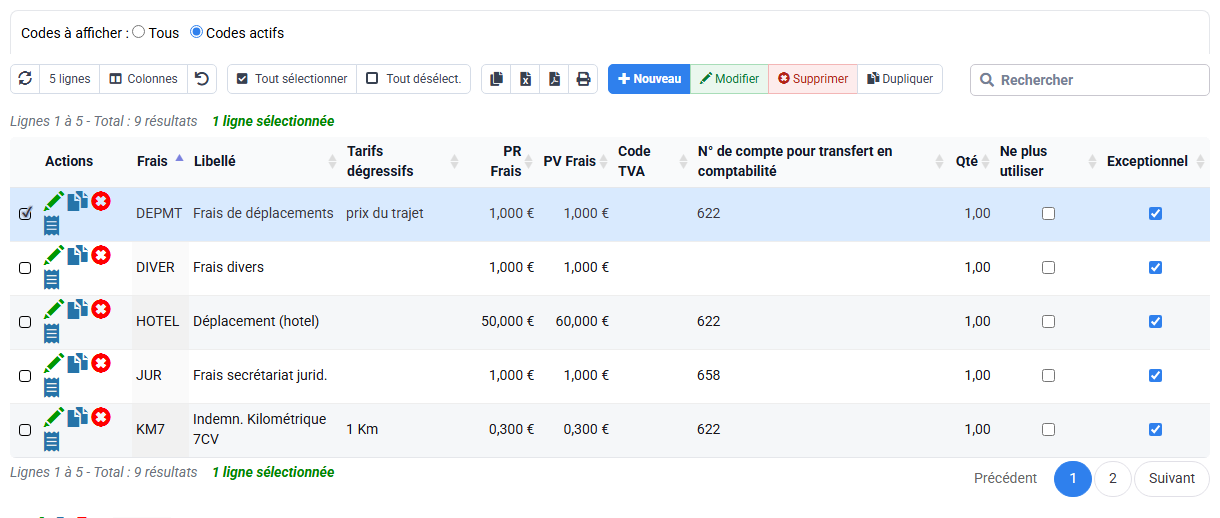Delete the DEPMT row red icon
The width and height of the screenshot is (1220, 518).
point(101,201)
